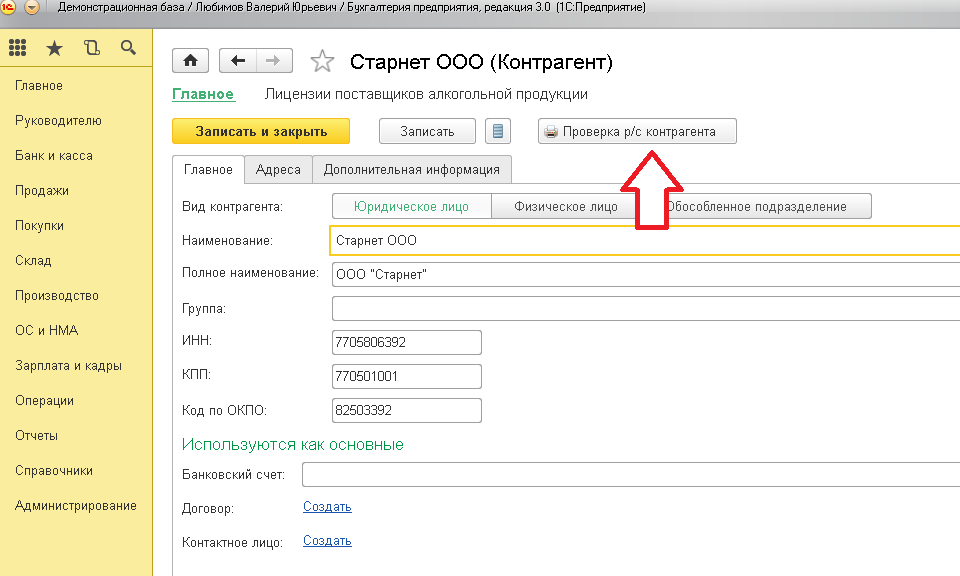
Task: Select Физическое лицо counterparty type
Action: [565, 207]
